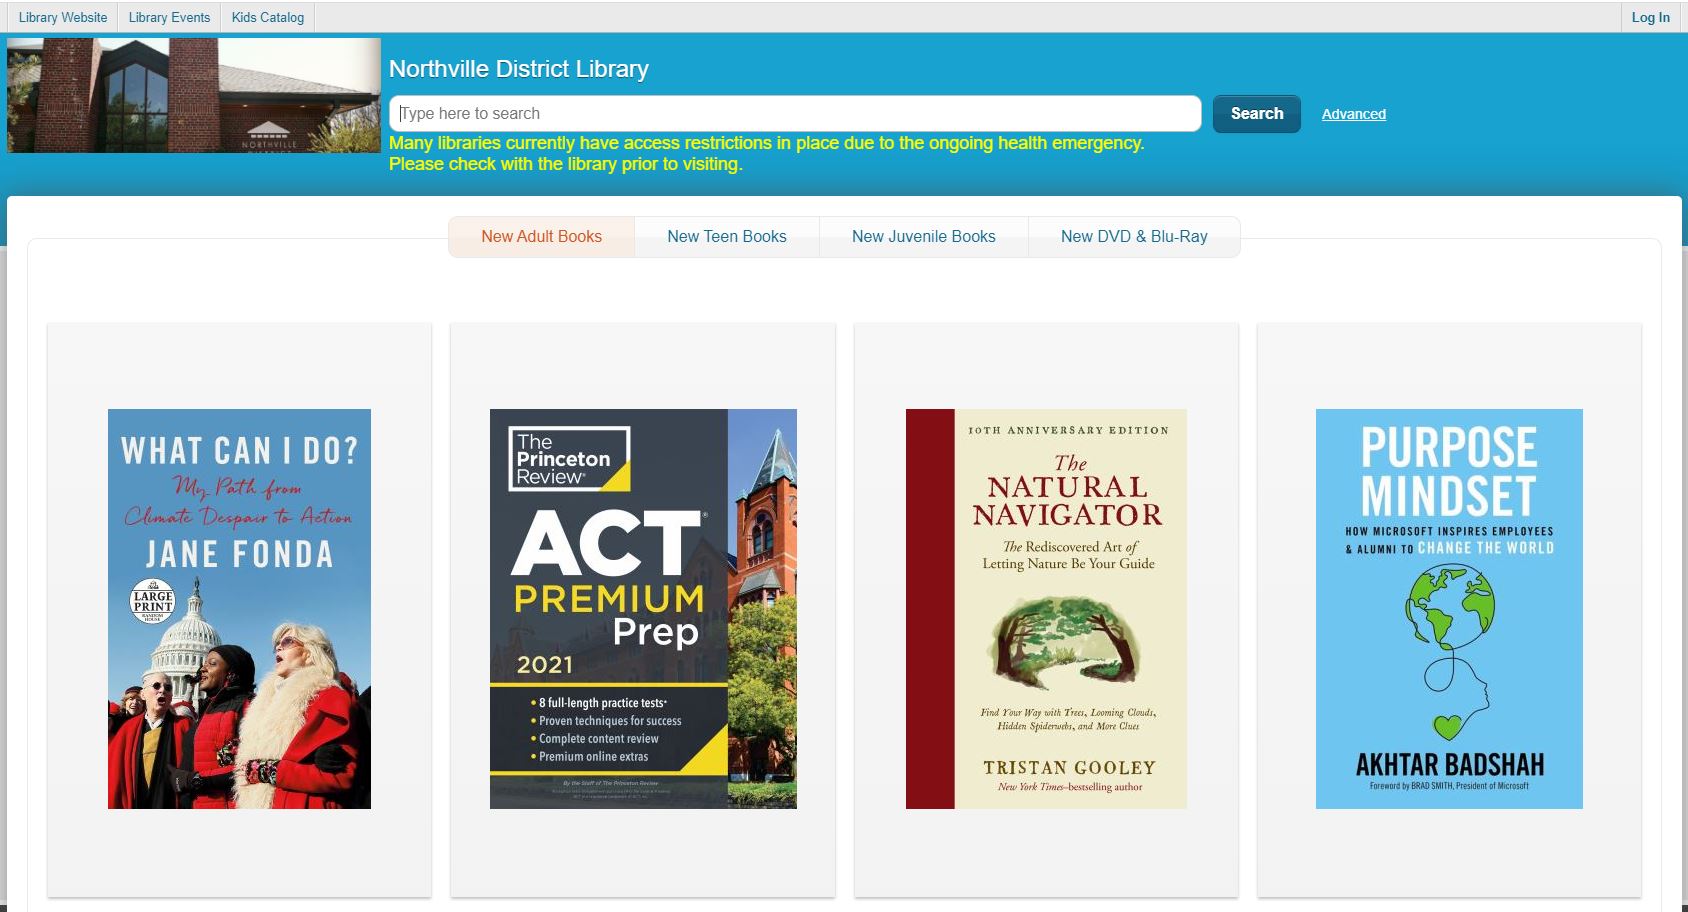Click Log In at top right
The height and width of the screenshot is (912, 1688).
pos(1650,17)
